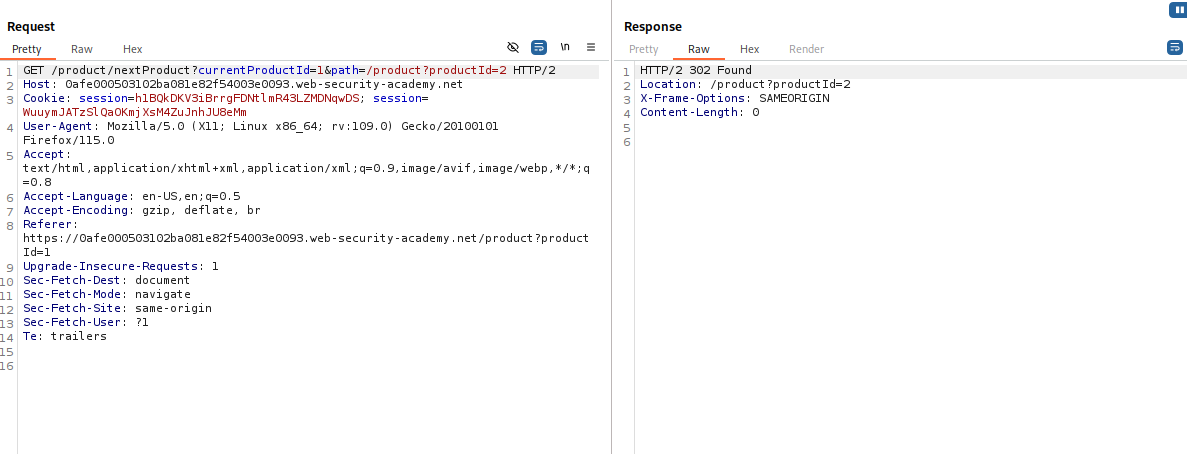Click the Referer header line

[48, 225]
